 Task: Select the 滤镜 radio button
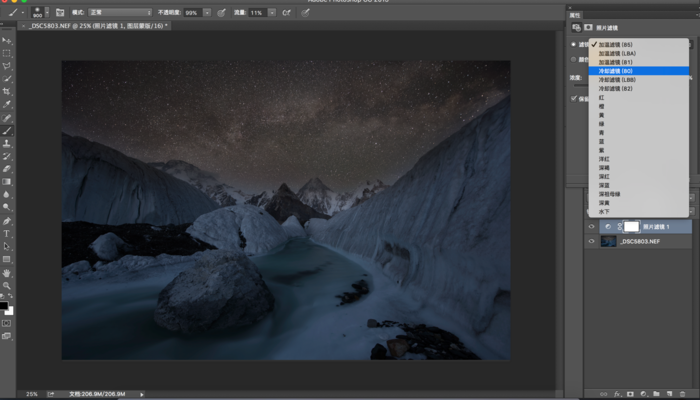[572, 45]
